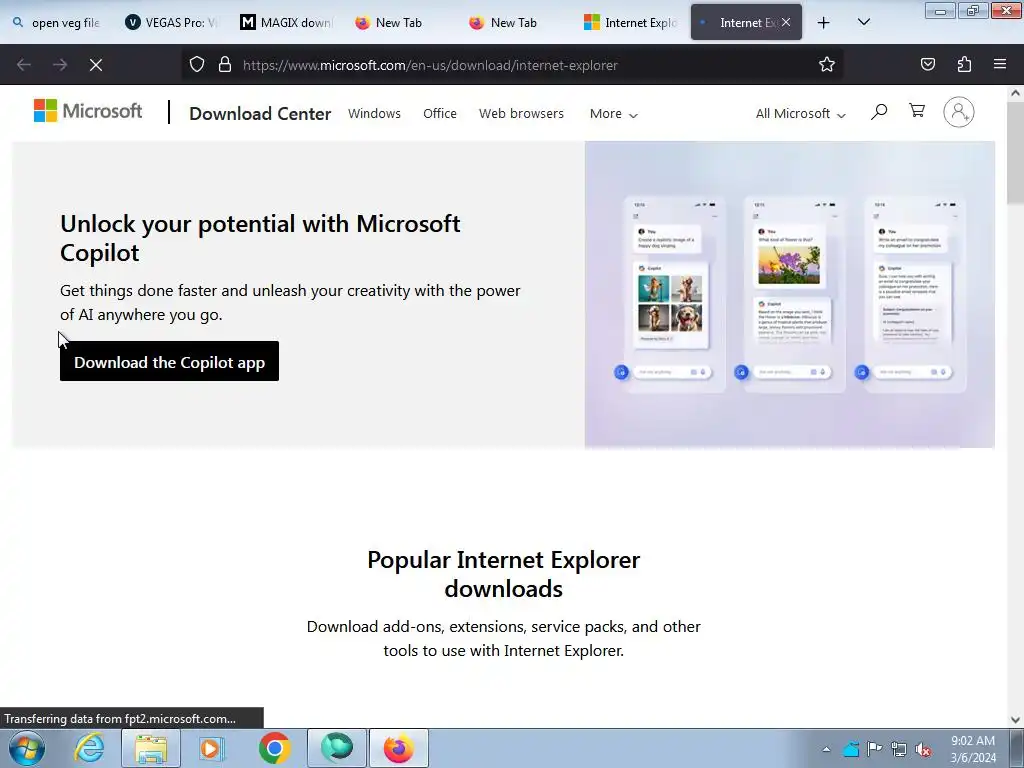Switch to the 'open veg file' tab
Image resolution: width=1024 pixels, height=768 pixels.
click(x=57, y=23)
